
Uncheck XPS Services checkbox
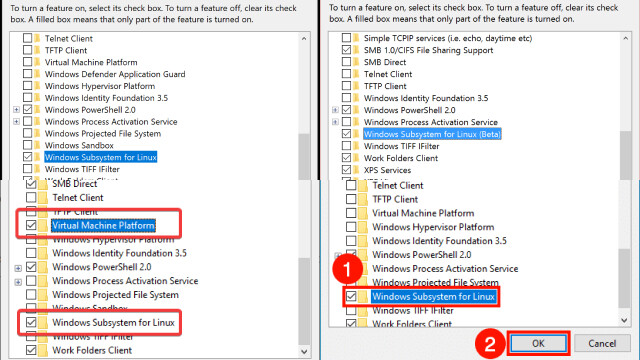point(346,170)
